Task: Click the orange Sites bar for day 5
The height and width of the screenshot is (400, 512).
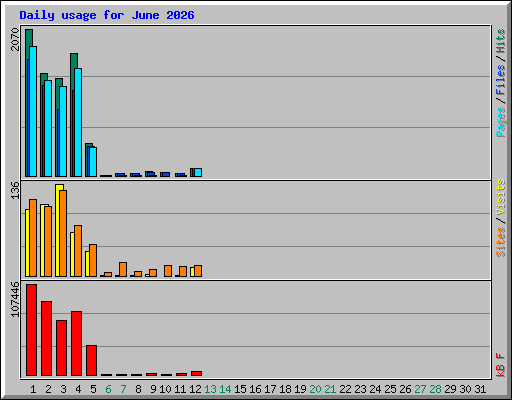Action: click(93, 260)
